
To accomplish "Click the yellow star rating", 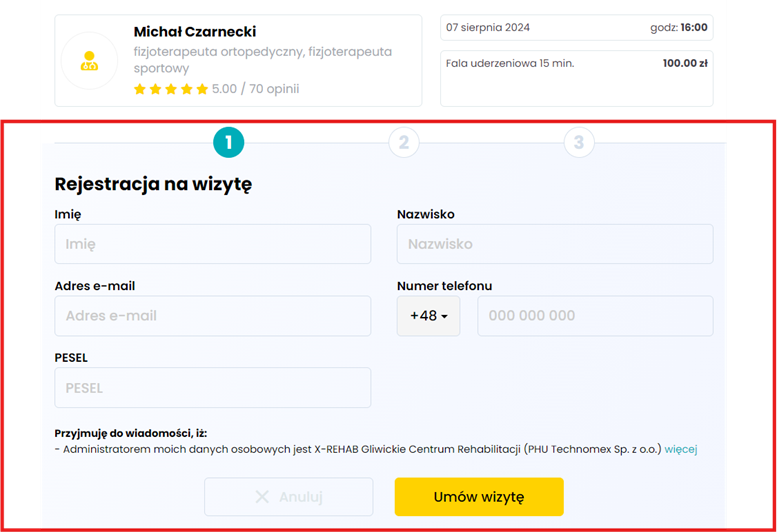I will click(x=171, y=89).
